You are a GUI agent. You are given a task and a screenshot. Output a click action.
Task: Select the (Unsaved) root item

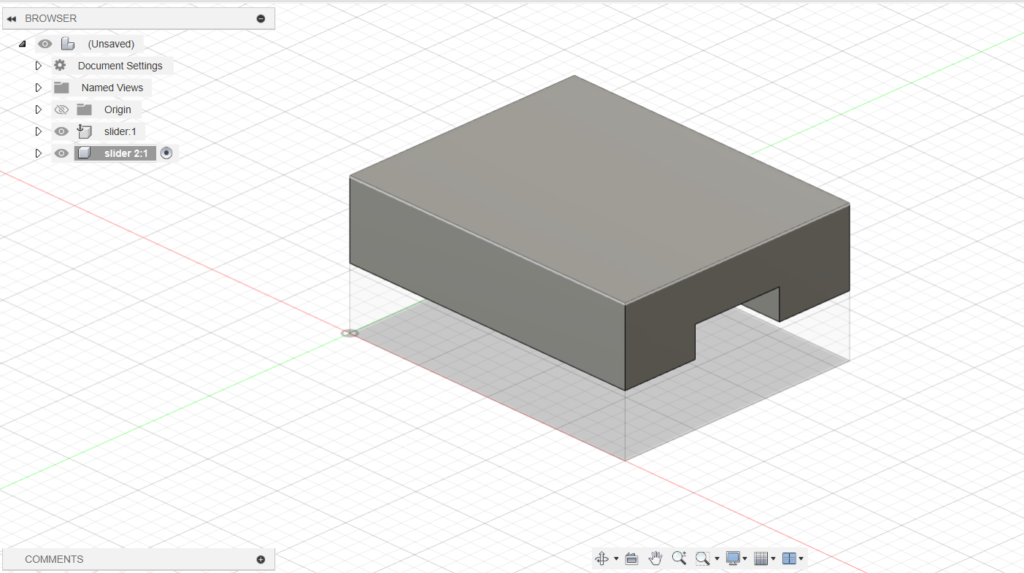111,44
